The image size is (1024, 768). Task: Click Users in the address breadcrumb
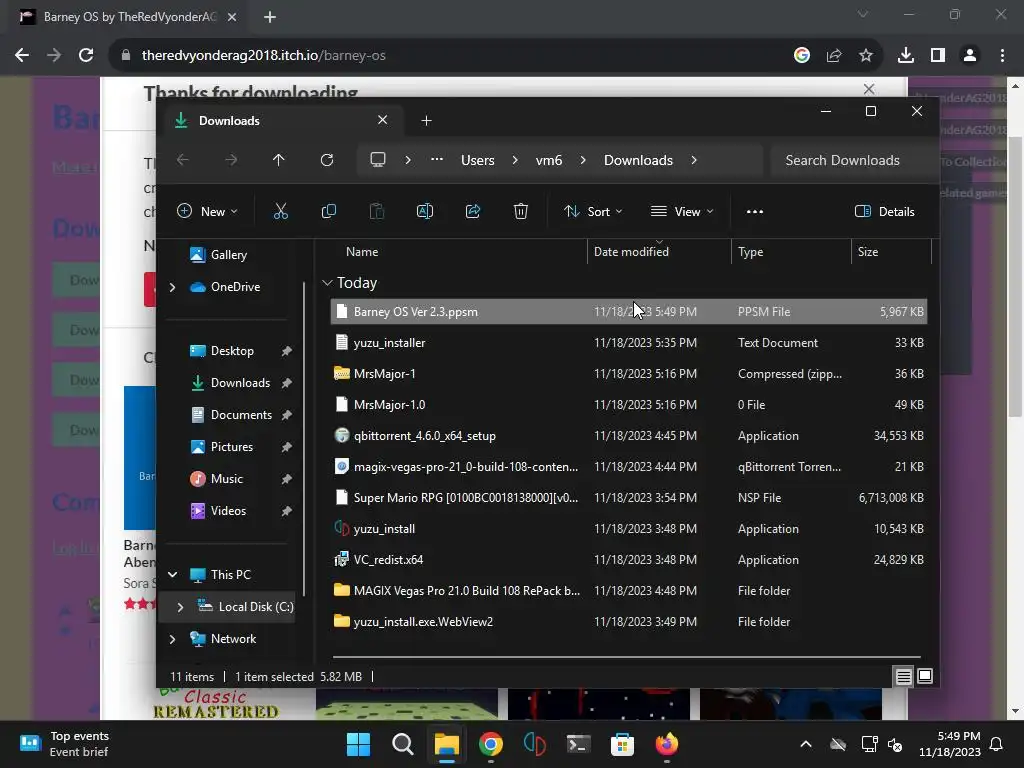click(x=477, y=160)
